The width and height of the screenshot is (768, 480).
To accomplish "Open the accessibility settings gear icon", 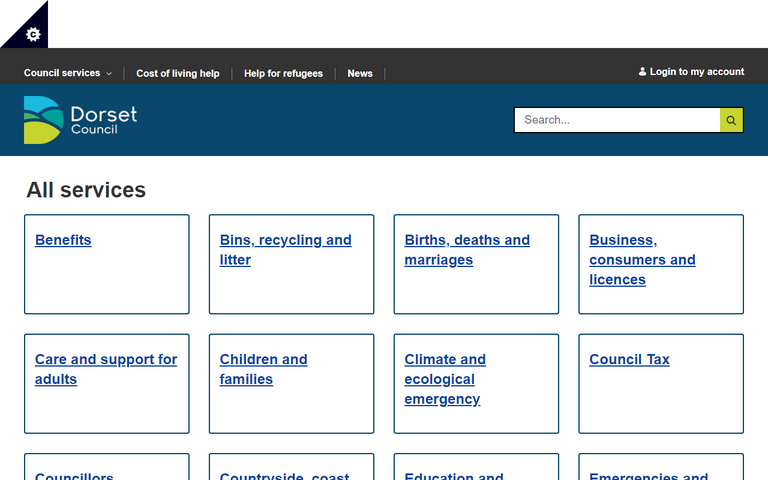I will point(32,34).
